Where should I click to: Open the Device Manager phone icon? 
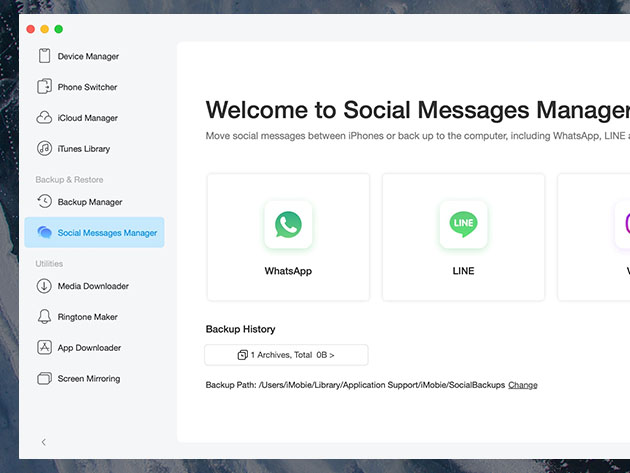coord(45,56)
